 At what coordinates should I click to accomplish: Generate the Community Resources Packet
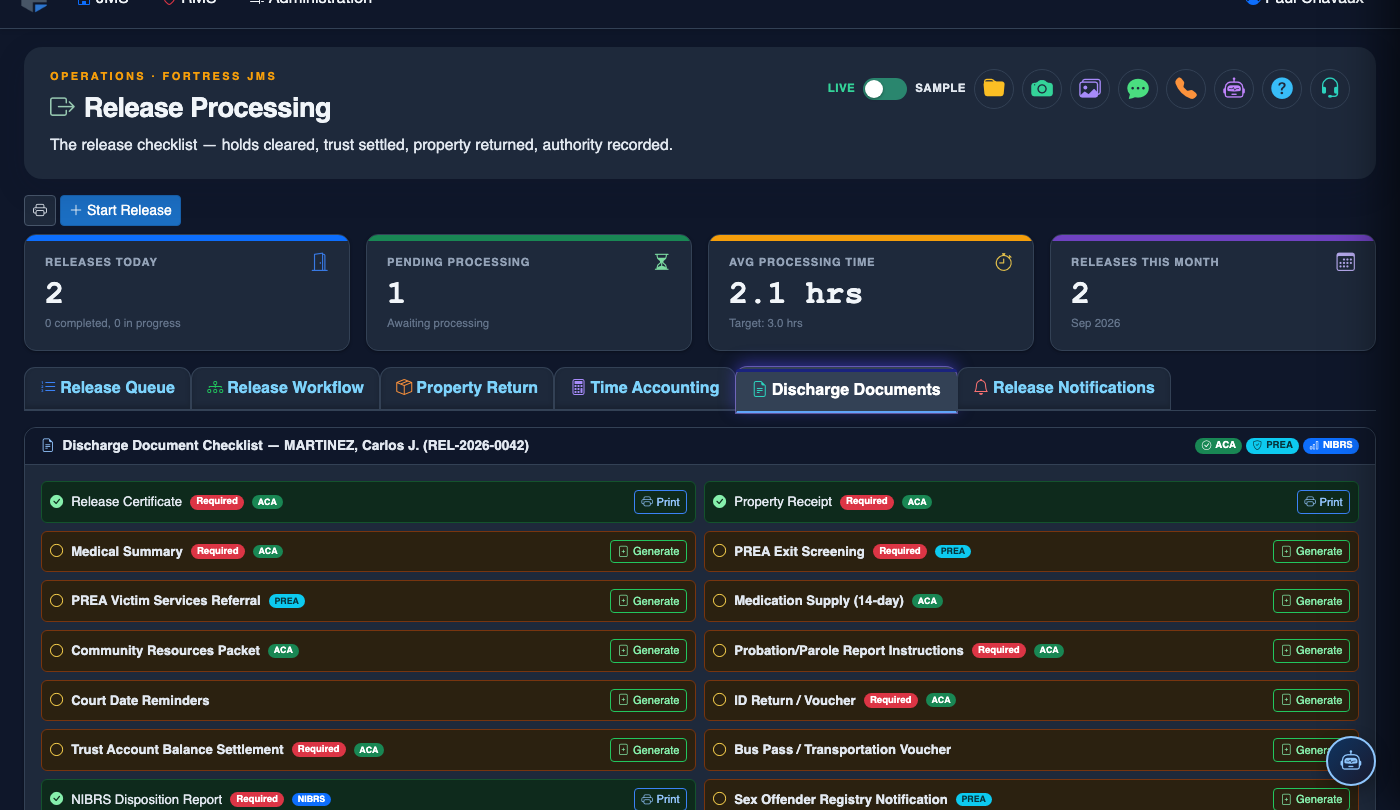(x=648, y=650)
